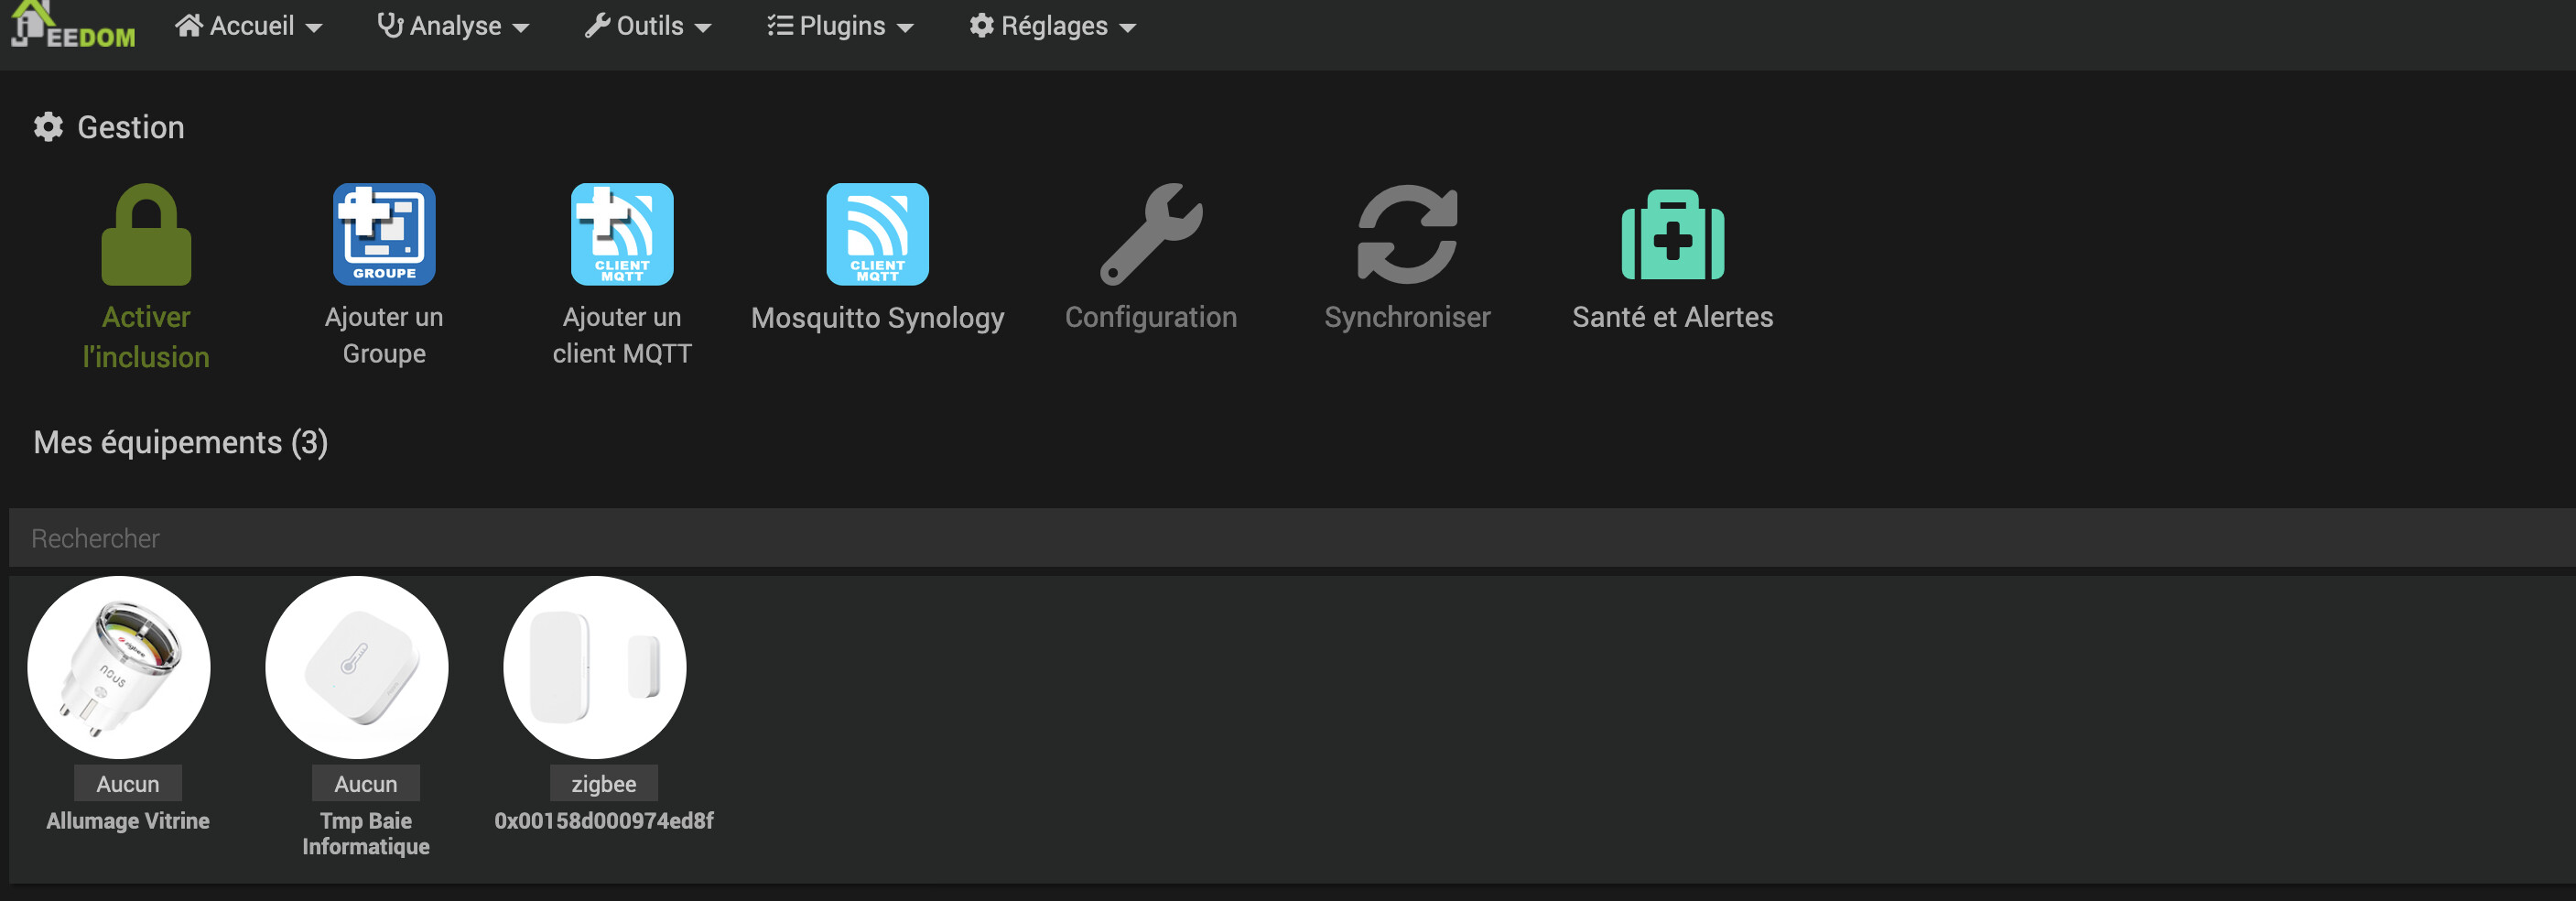2576x901 pixels.
Task: Click the Gestion gear icon
Action: click(48, 127)
